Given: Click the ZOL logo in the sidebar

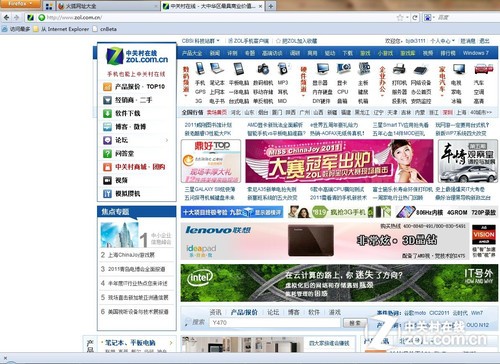Looking at the screenshot, I should click(137, 56).
